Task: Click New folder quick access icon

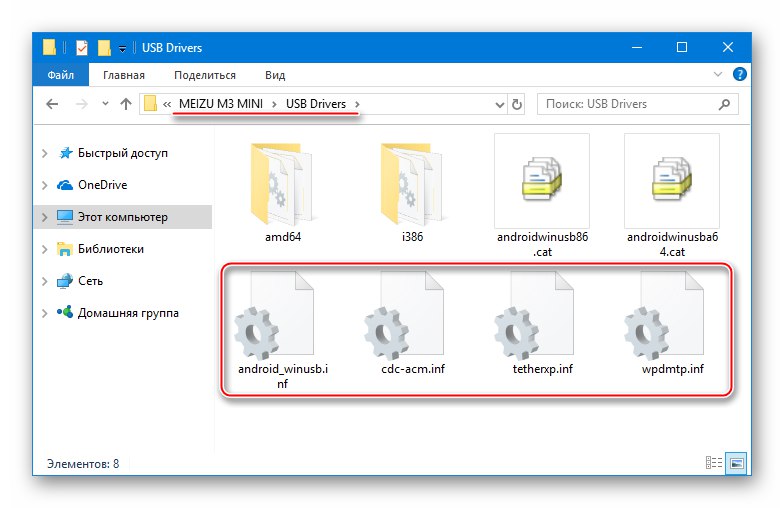Action: [104, 48]
